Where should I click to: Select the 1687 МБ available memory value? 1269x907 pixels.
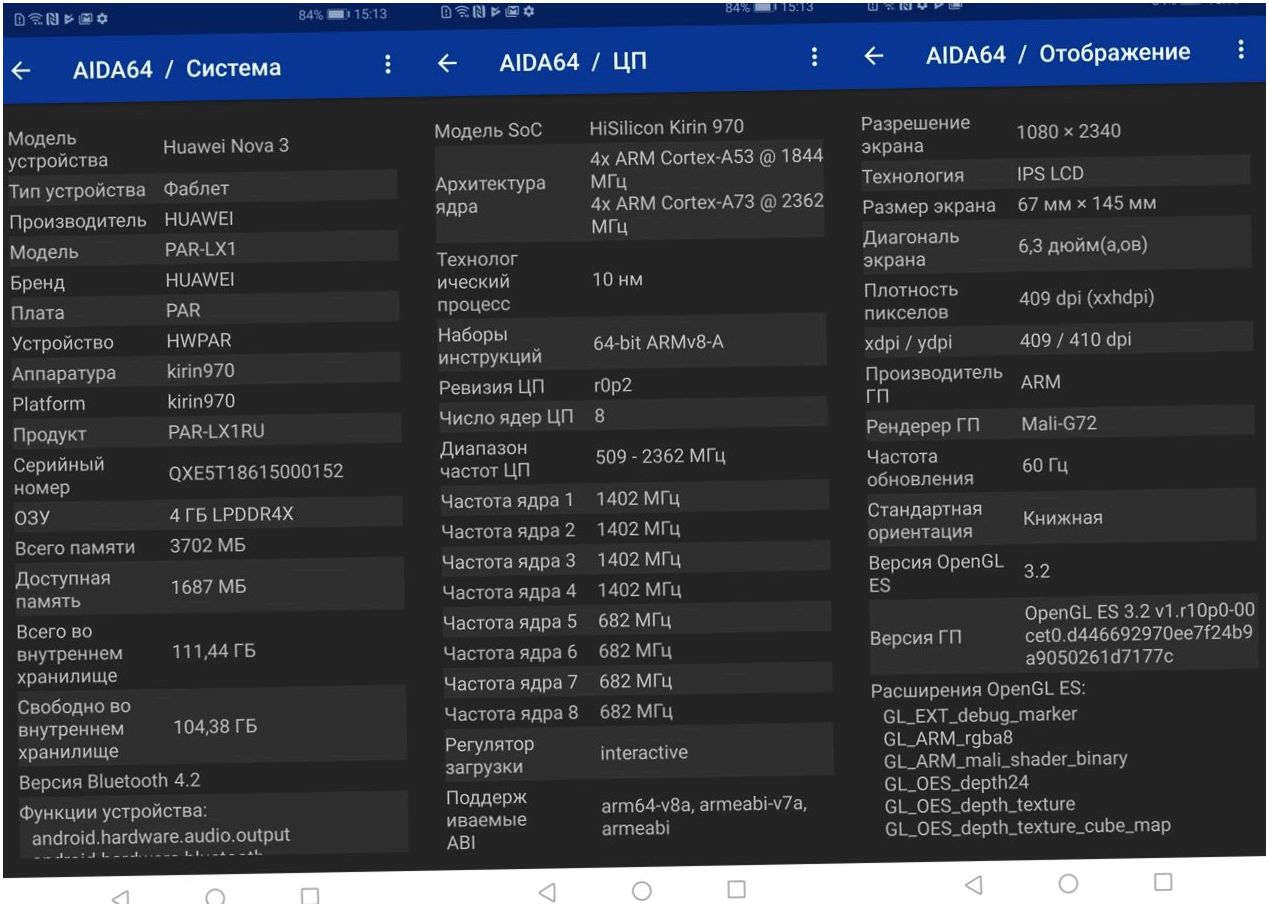(x=208, y=587)
